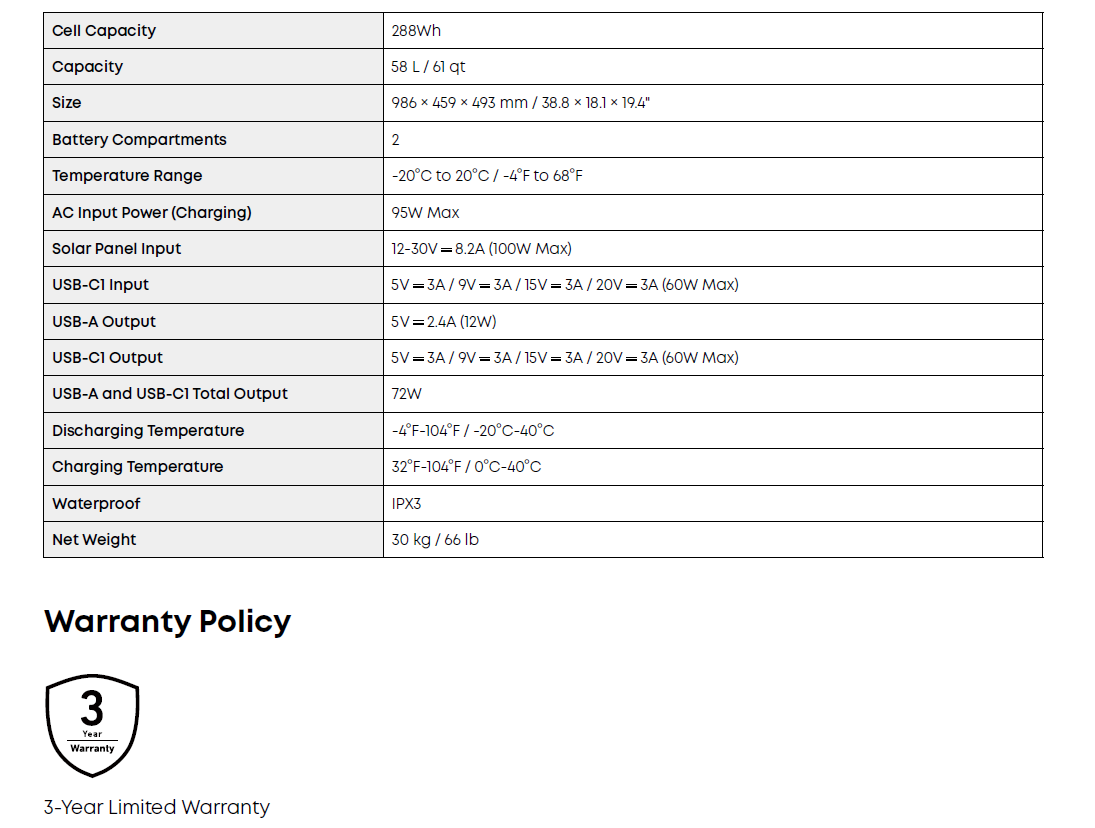1095x828 pixels.
Task: Select the Size dimensions value
Action: [520, 103]
